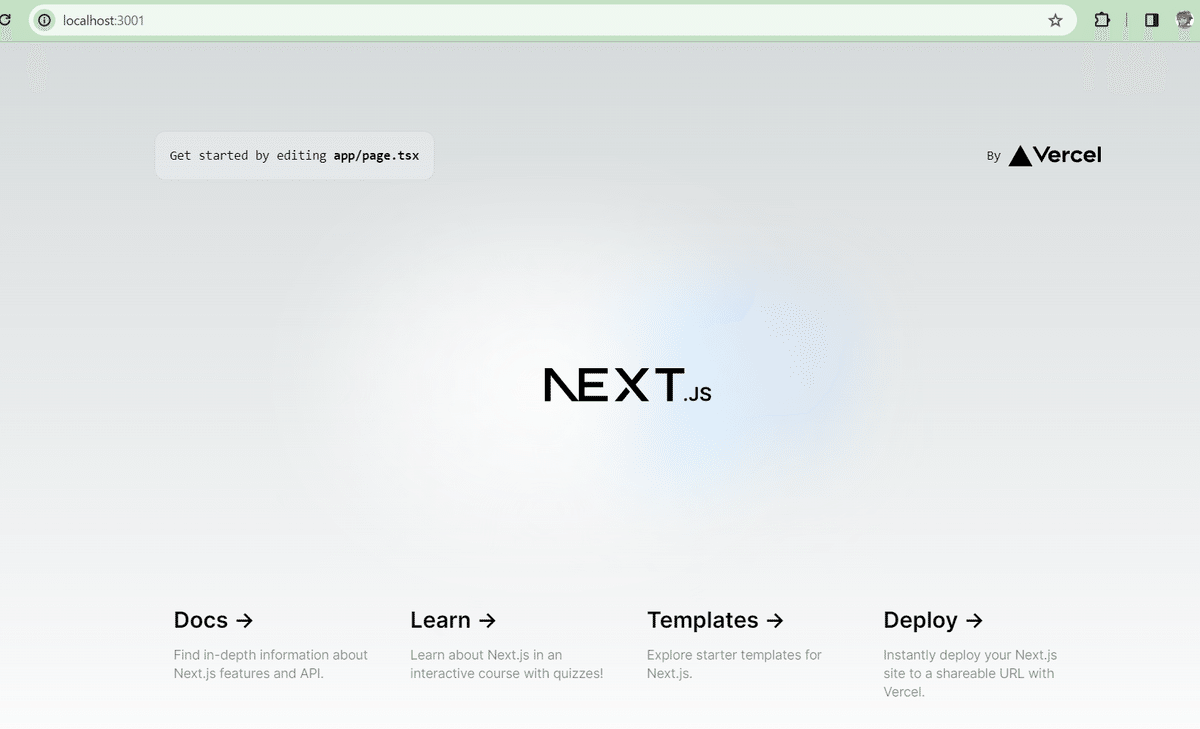This screenshot has width=1200, height=729.
Task: Open the Templates link card
Action: coord(745,645)
